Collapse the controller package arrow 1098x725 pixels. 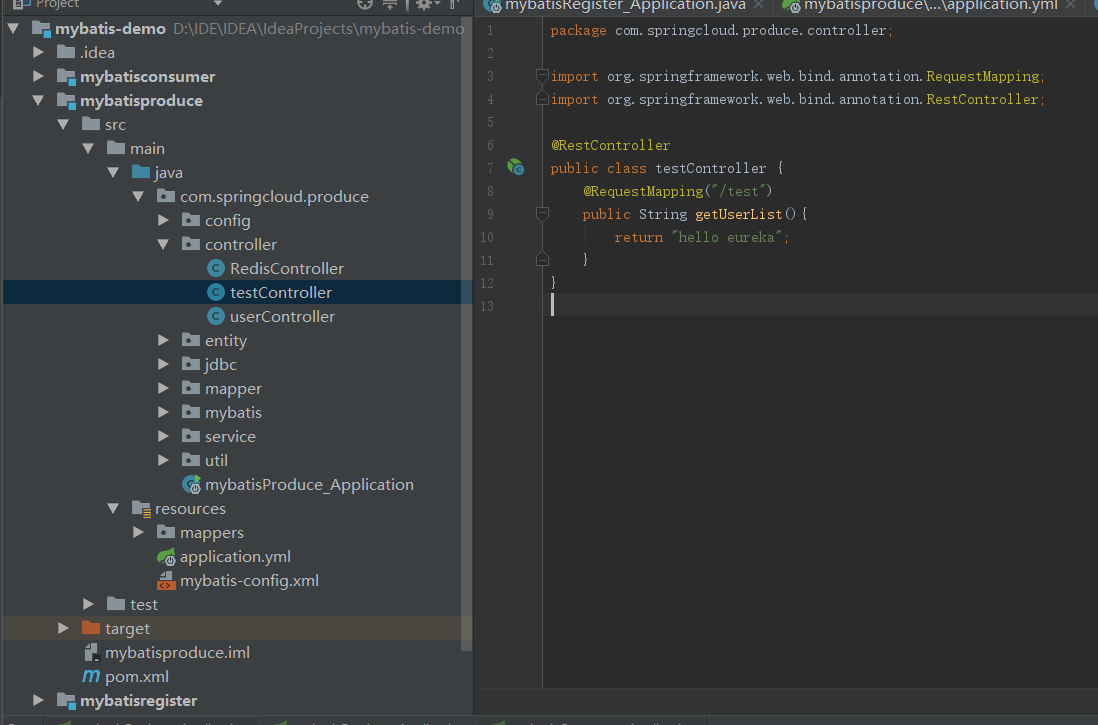(x=163, y=244)
